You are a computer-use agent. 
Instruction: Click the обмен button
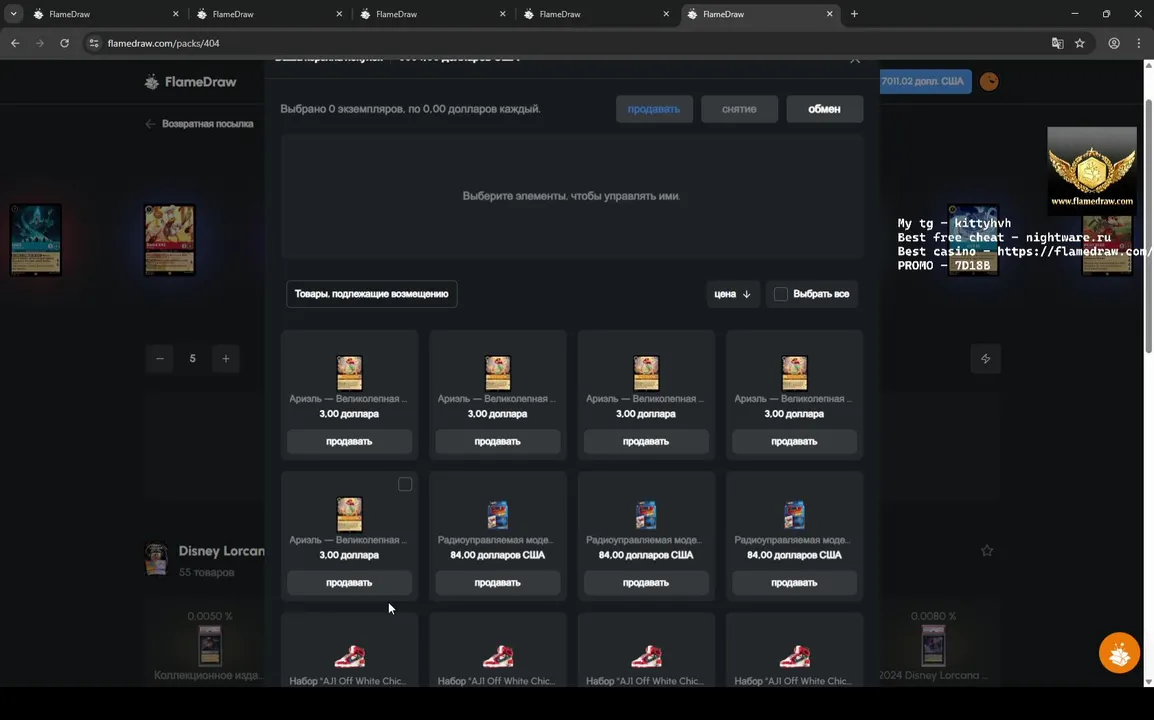(x=824, y=109)
